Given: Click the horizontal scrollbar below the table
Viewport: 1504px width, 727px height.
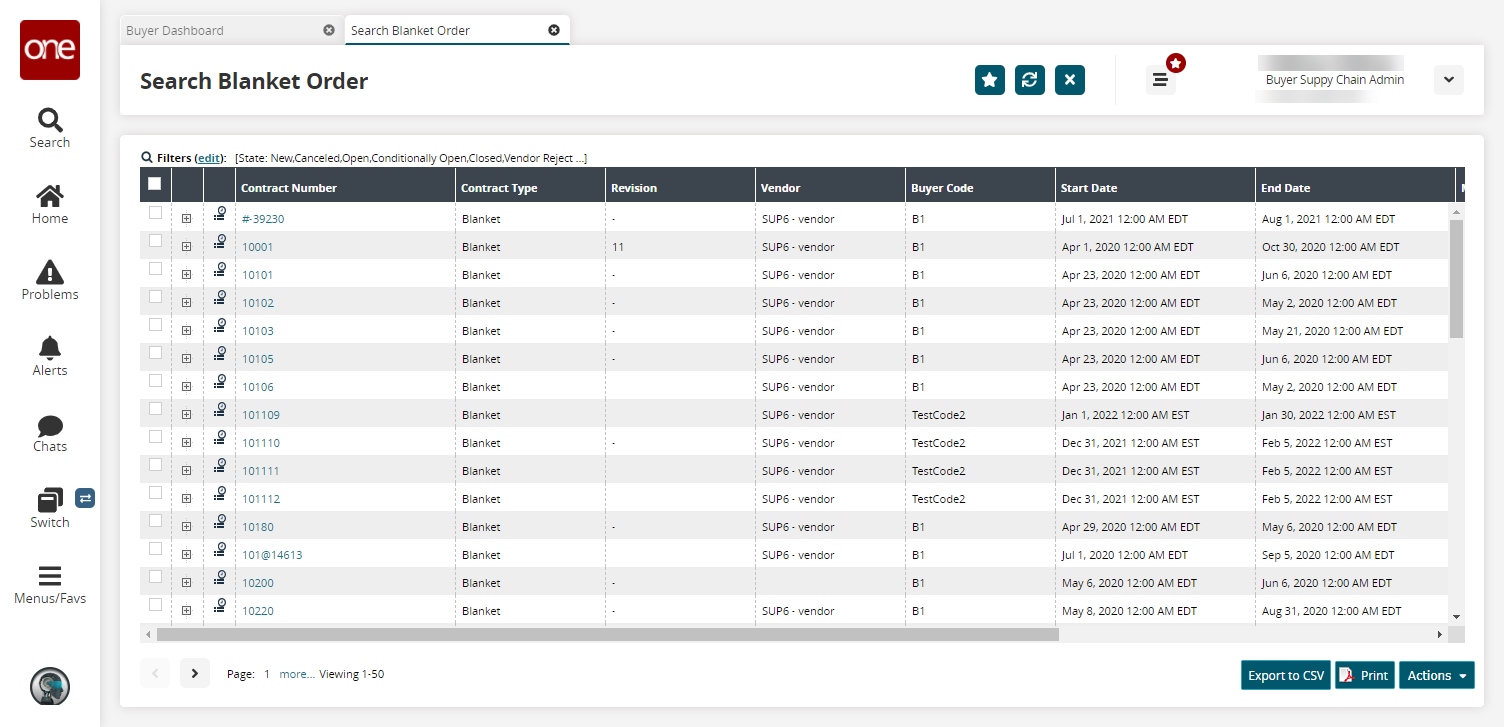Looking at the screenshot, I should tap(607, 634).
